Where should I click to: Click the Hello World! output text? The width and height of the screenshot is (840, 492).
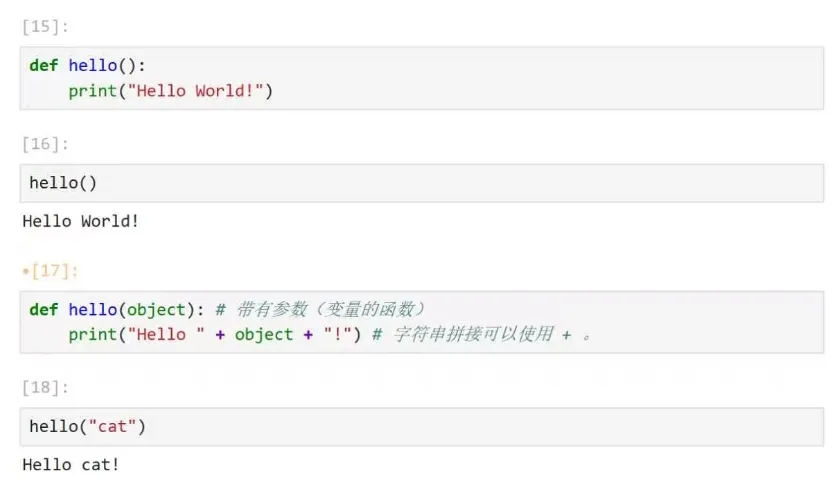(81, 221)
